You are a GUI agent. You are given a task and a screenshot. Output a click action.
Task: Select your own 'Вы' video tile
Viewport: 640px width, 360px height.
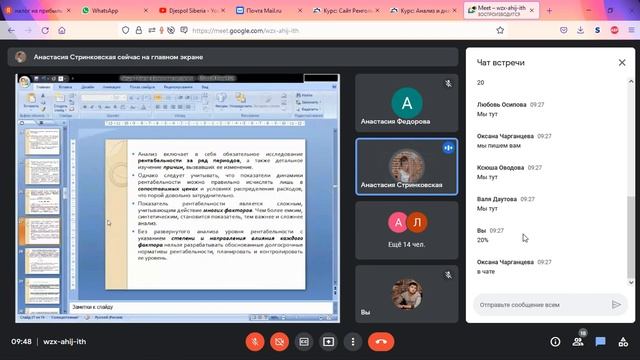[407, 294]
